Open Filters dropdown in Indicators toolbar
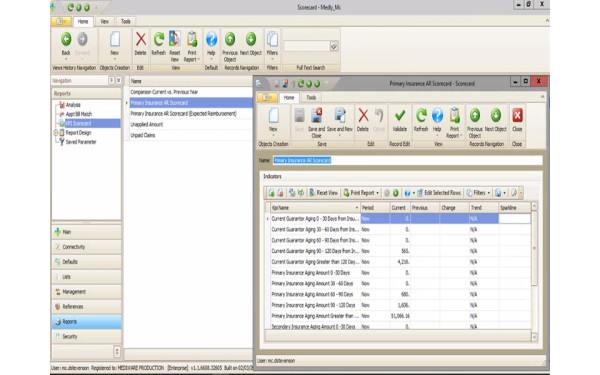Screen dimensions: 600x375 pos(478,193)
